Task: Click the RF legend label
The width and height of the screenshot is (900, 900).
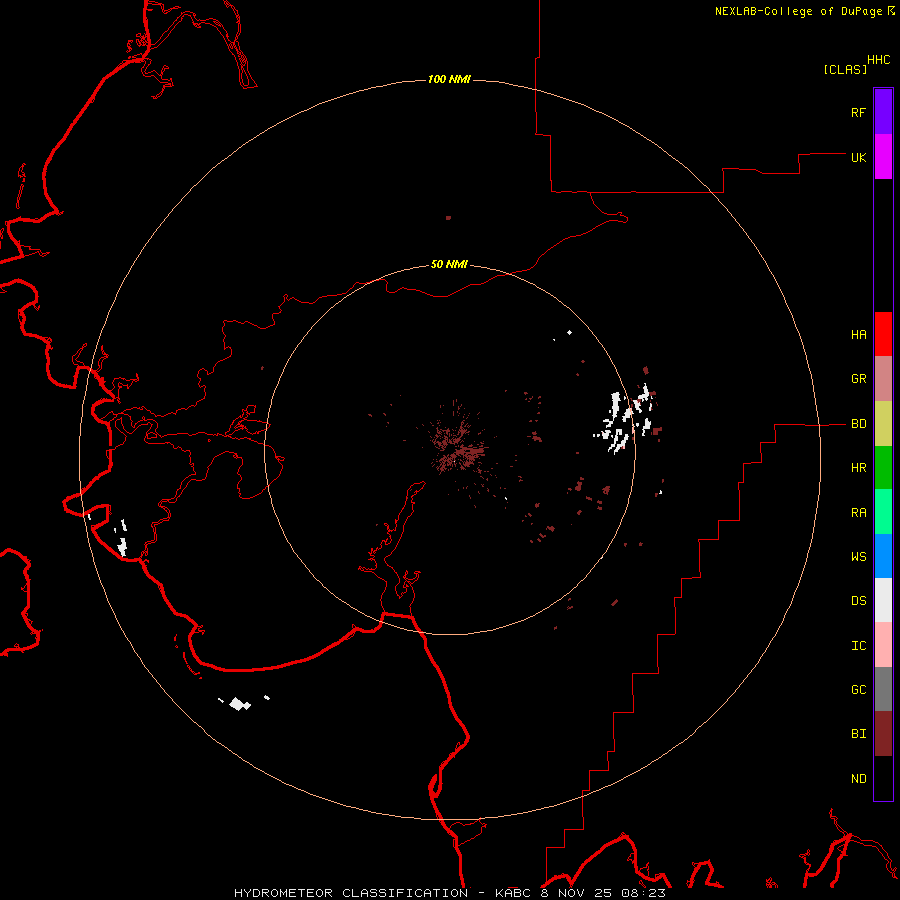Action: (x=858, y=112)
